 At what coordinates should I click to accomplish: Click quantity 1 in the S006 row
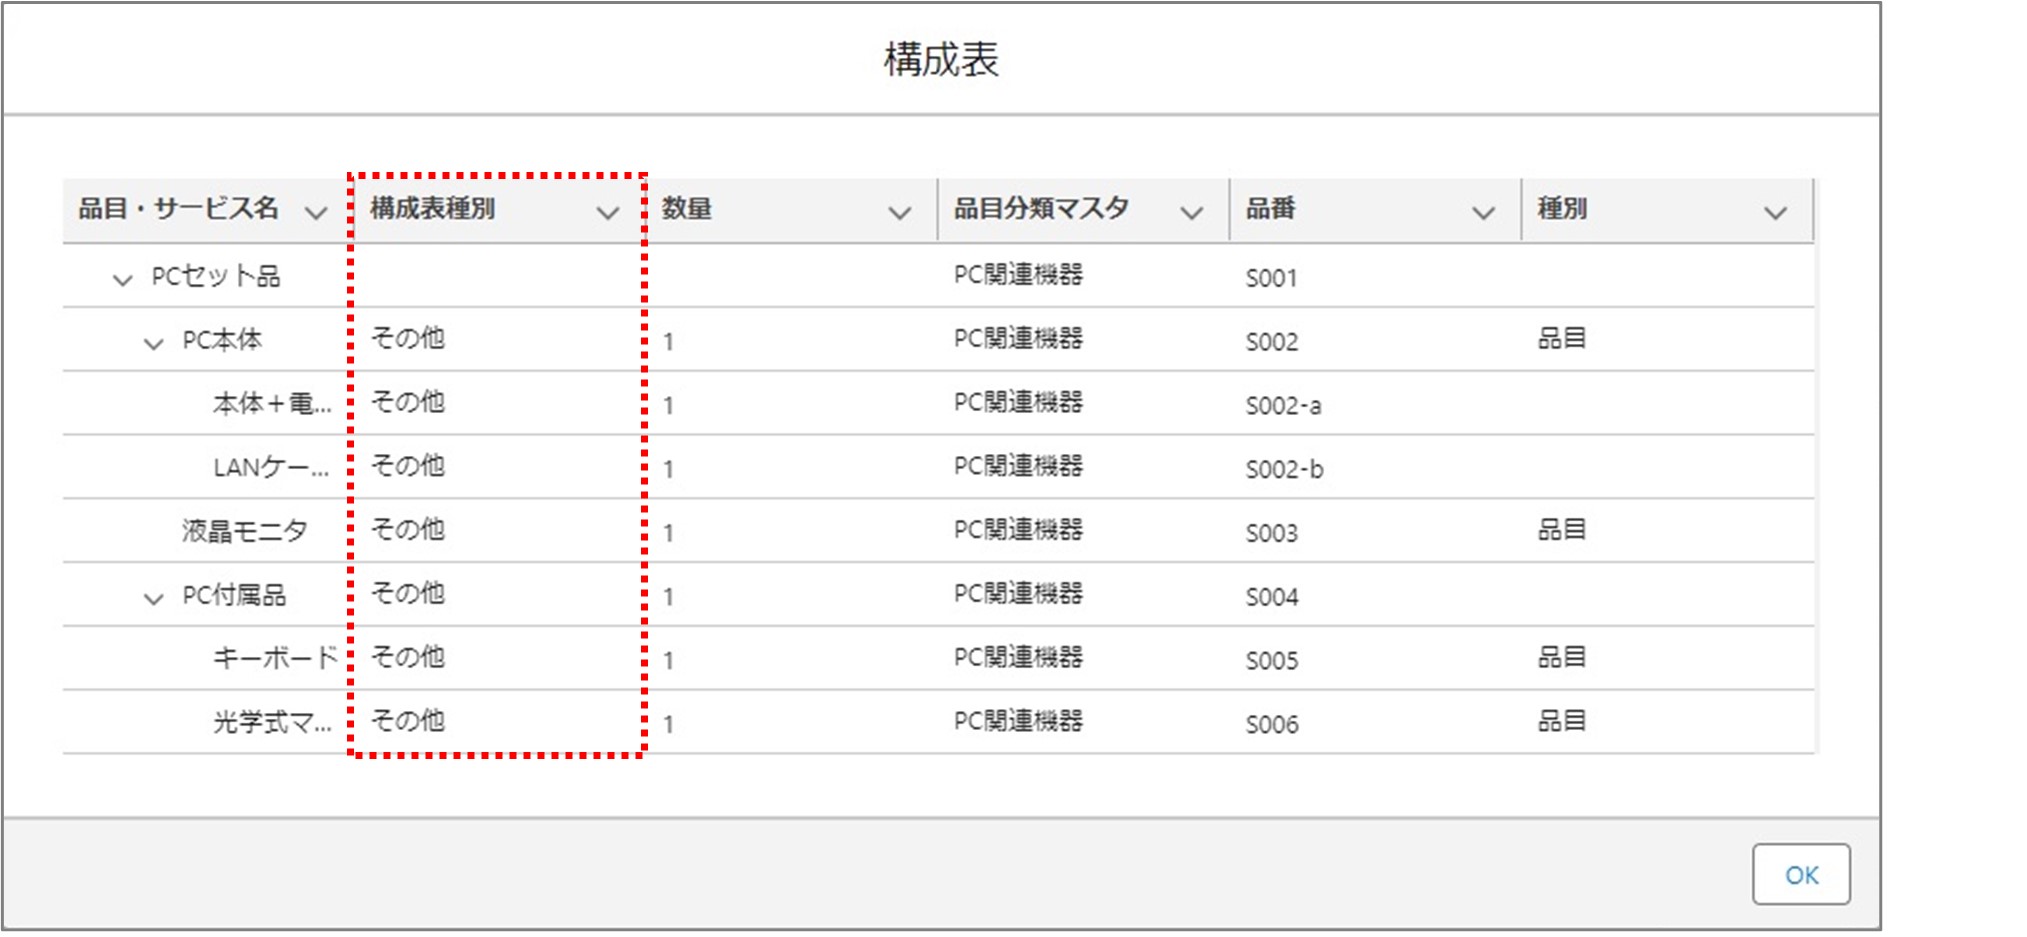tap(668, 724)
